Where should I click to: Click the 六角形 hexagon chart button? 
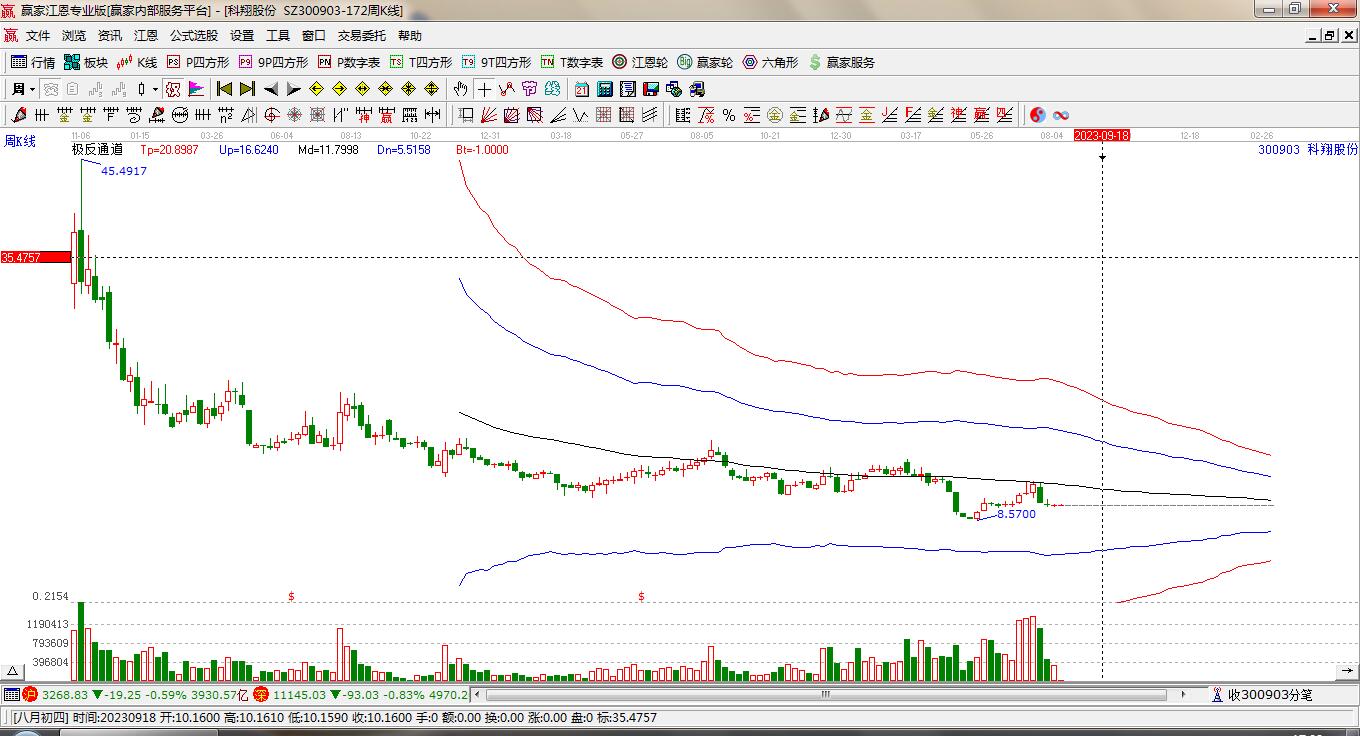coord(770,62)
